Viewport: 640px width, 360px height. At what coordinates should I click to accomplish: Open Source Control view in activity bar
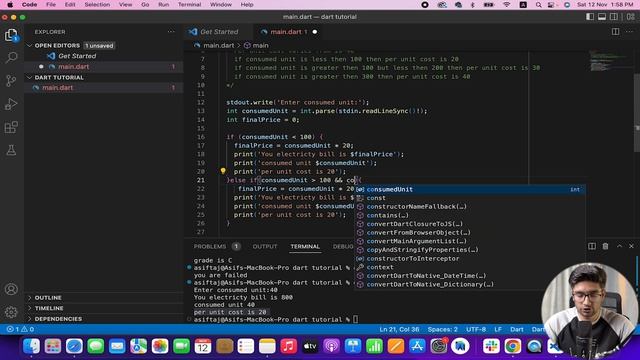tap(11, 80)
